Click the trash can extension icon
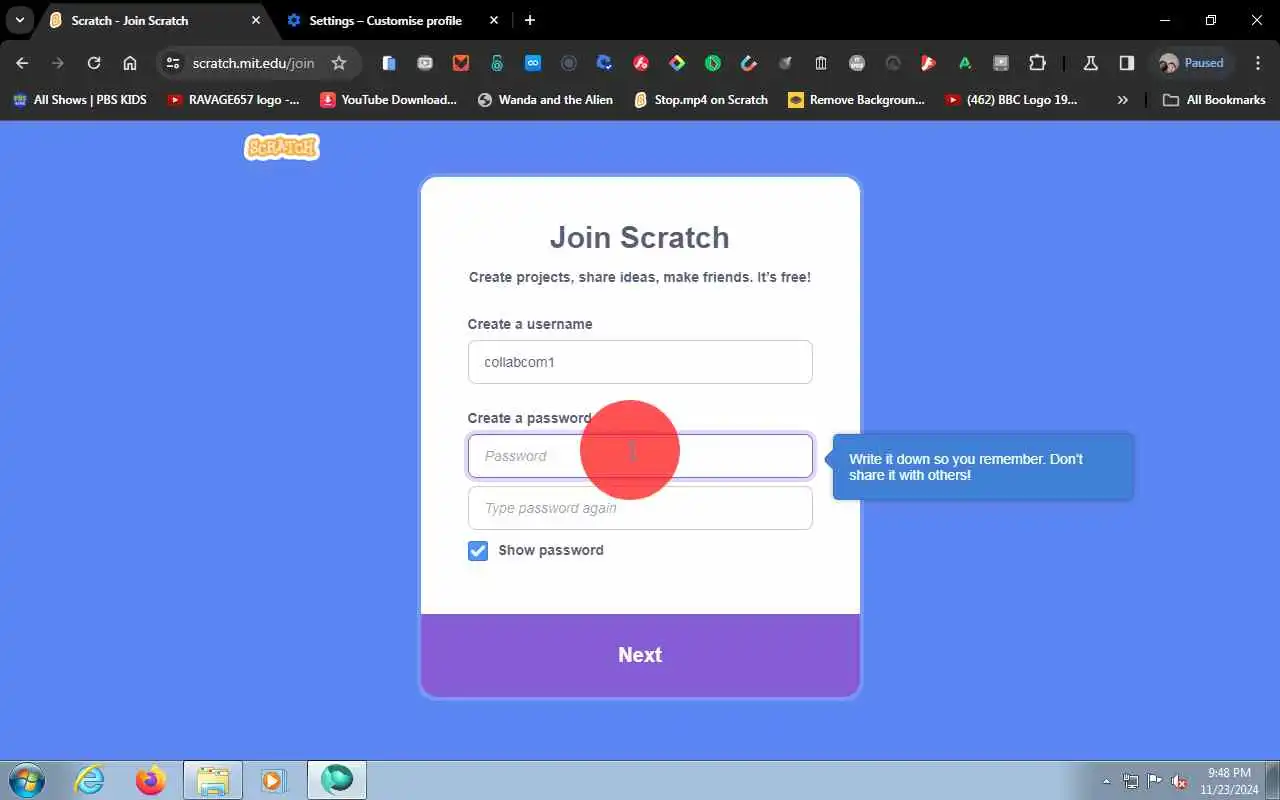The width and height of the screenshot is (1280, 800). point(821,63)
